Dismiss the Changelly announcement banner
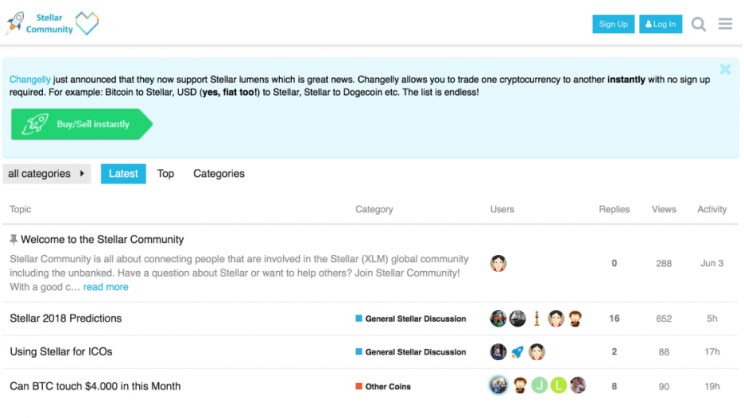 (x=725, y=70)
